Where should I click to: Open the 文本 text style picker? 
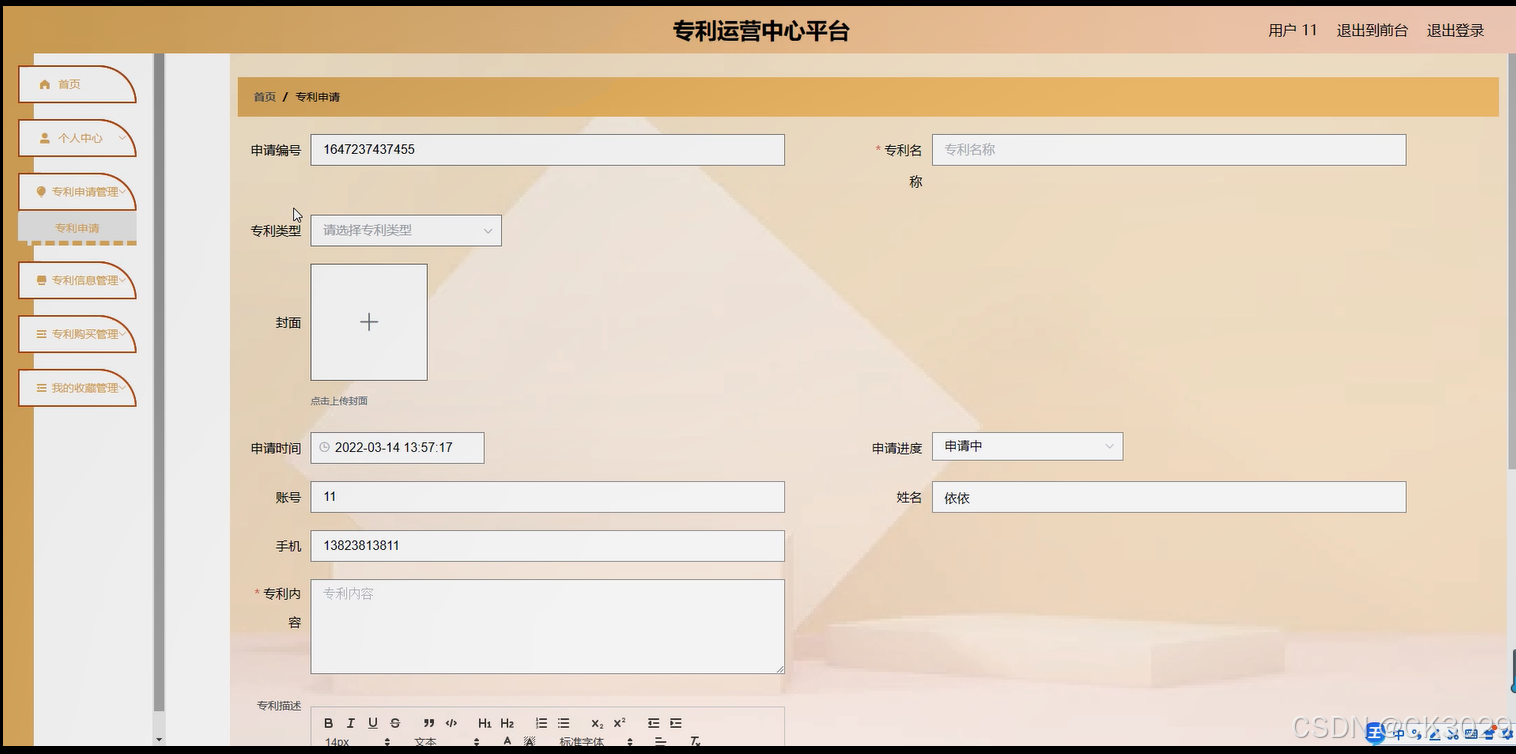click(x=447, y=743)
